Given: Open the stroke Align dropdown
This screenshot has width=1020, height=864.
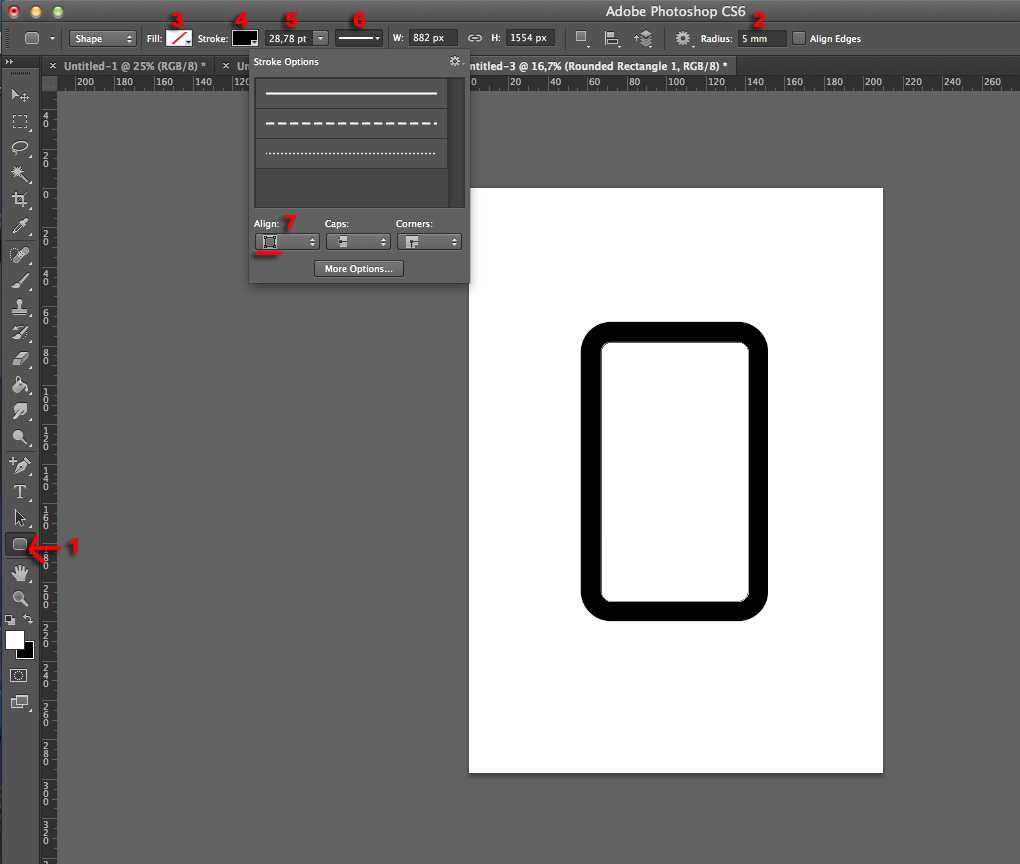Looking at the screenshot, I should (x=287, y=242).
